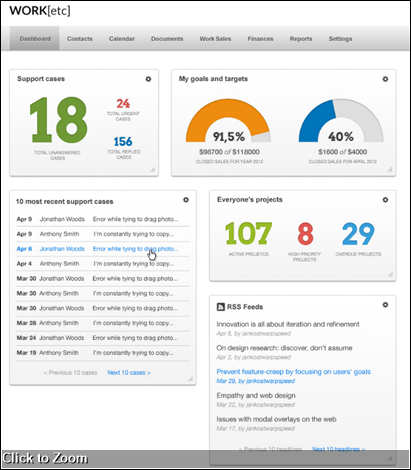Open Apr 9 Jonathan Woods support case
Screen dimensions: 411x470
click(x=103, y=219)
